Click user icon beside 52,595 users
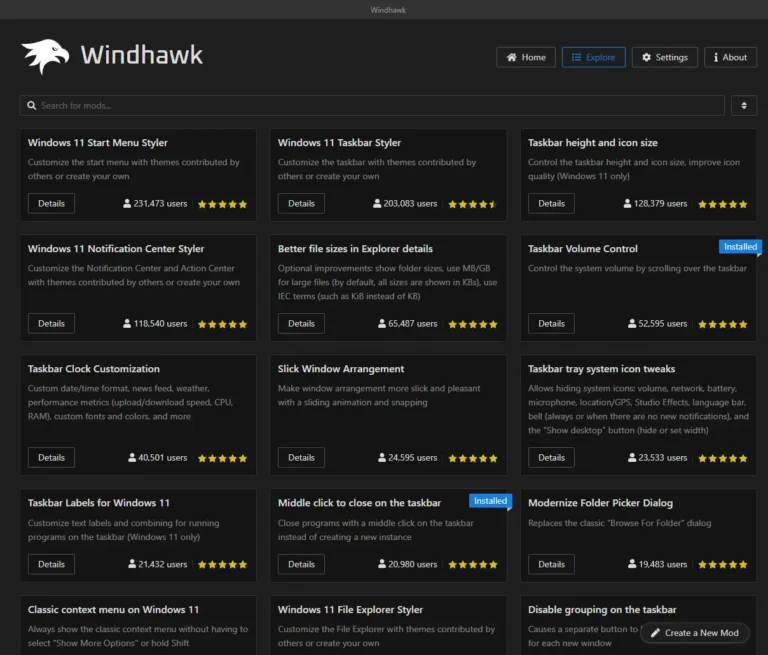 pyautogui.click(x=632, y=323)
